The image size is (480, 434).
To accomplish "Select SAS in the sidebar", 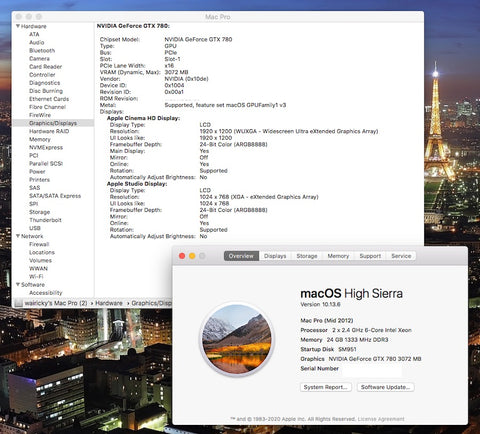I will point(34,188).
